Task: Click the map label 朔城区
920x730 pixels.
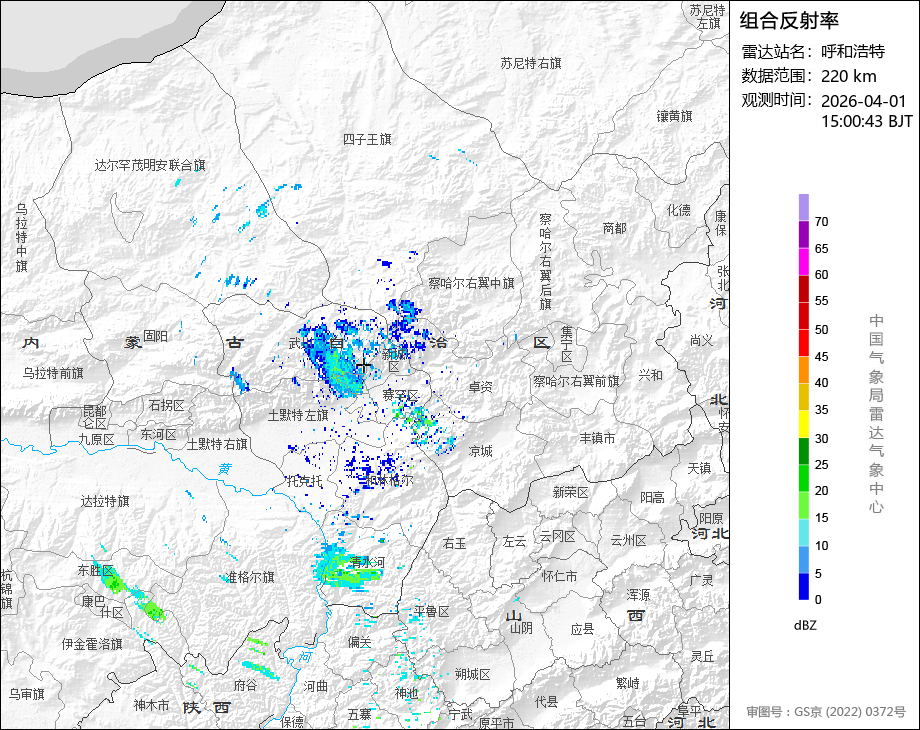Action: [x=472, y=674]
